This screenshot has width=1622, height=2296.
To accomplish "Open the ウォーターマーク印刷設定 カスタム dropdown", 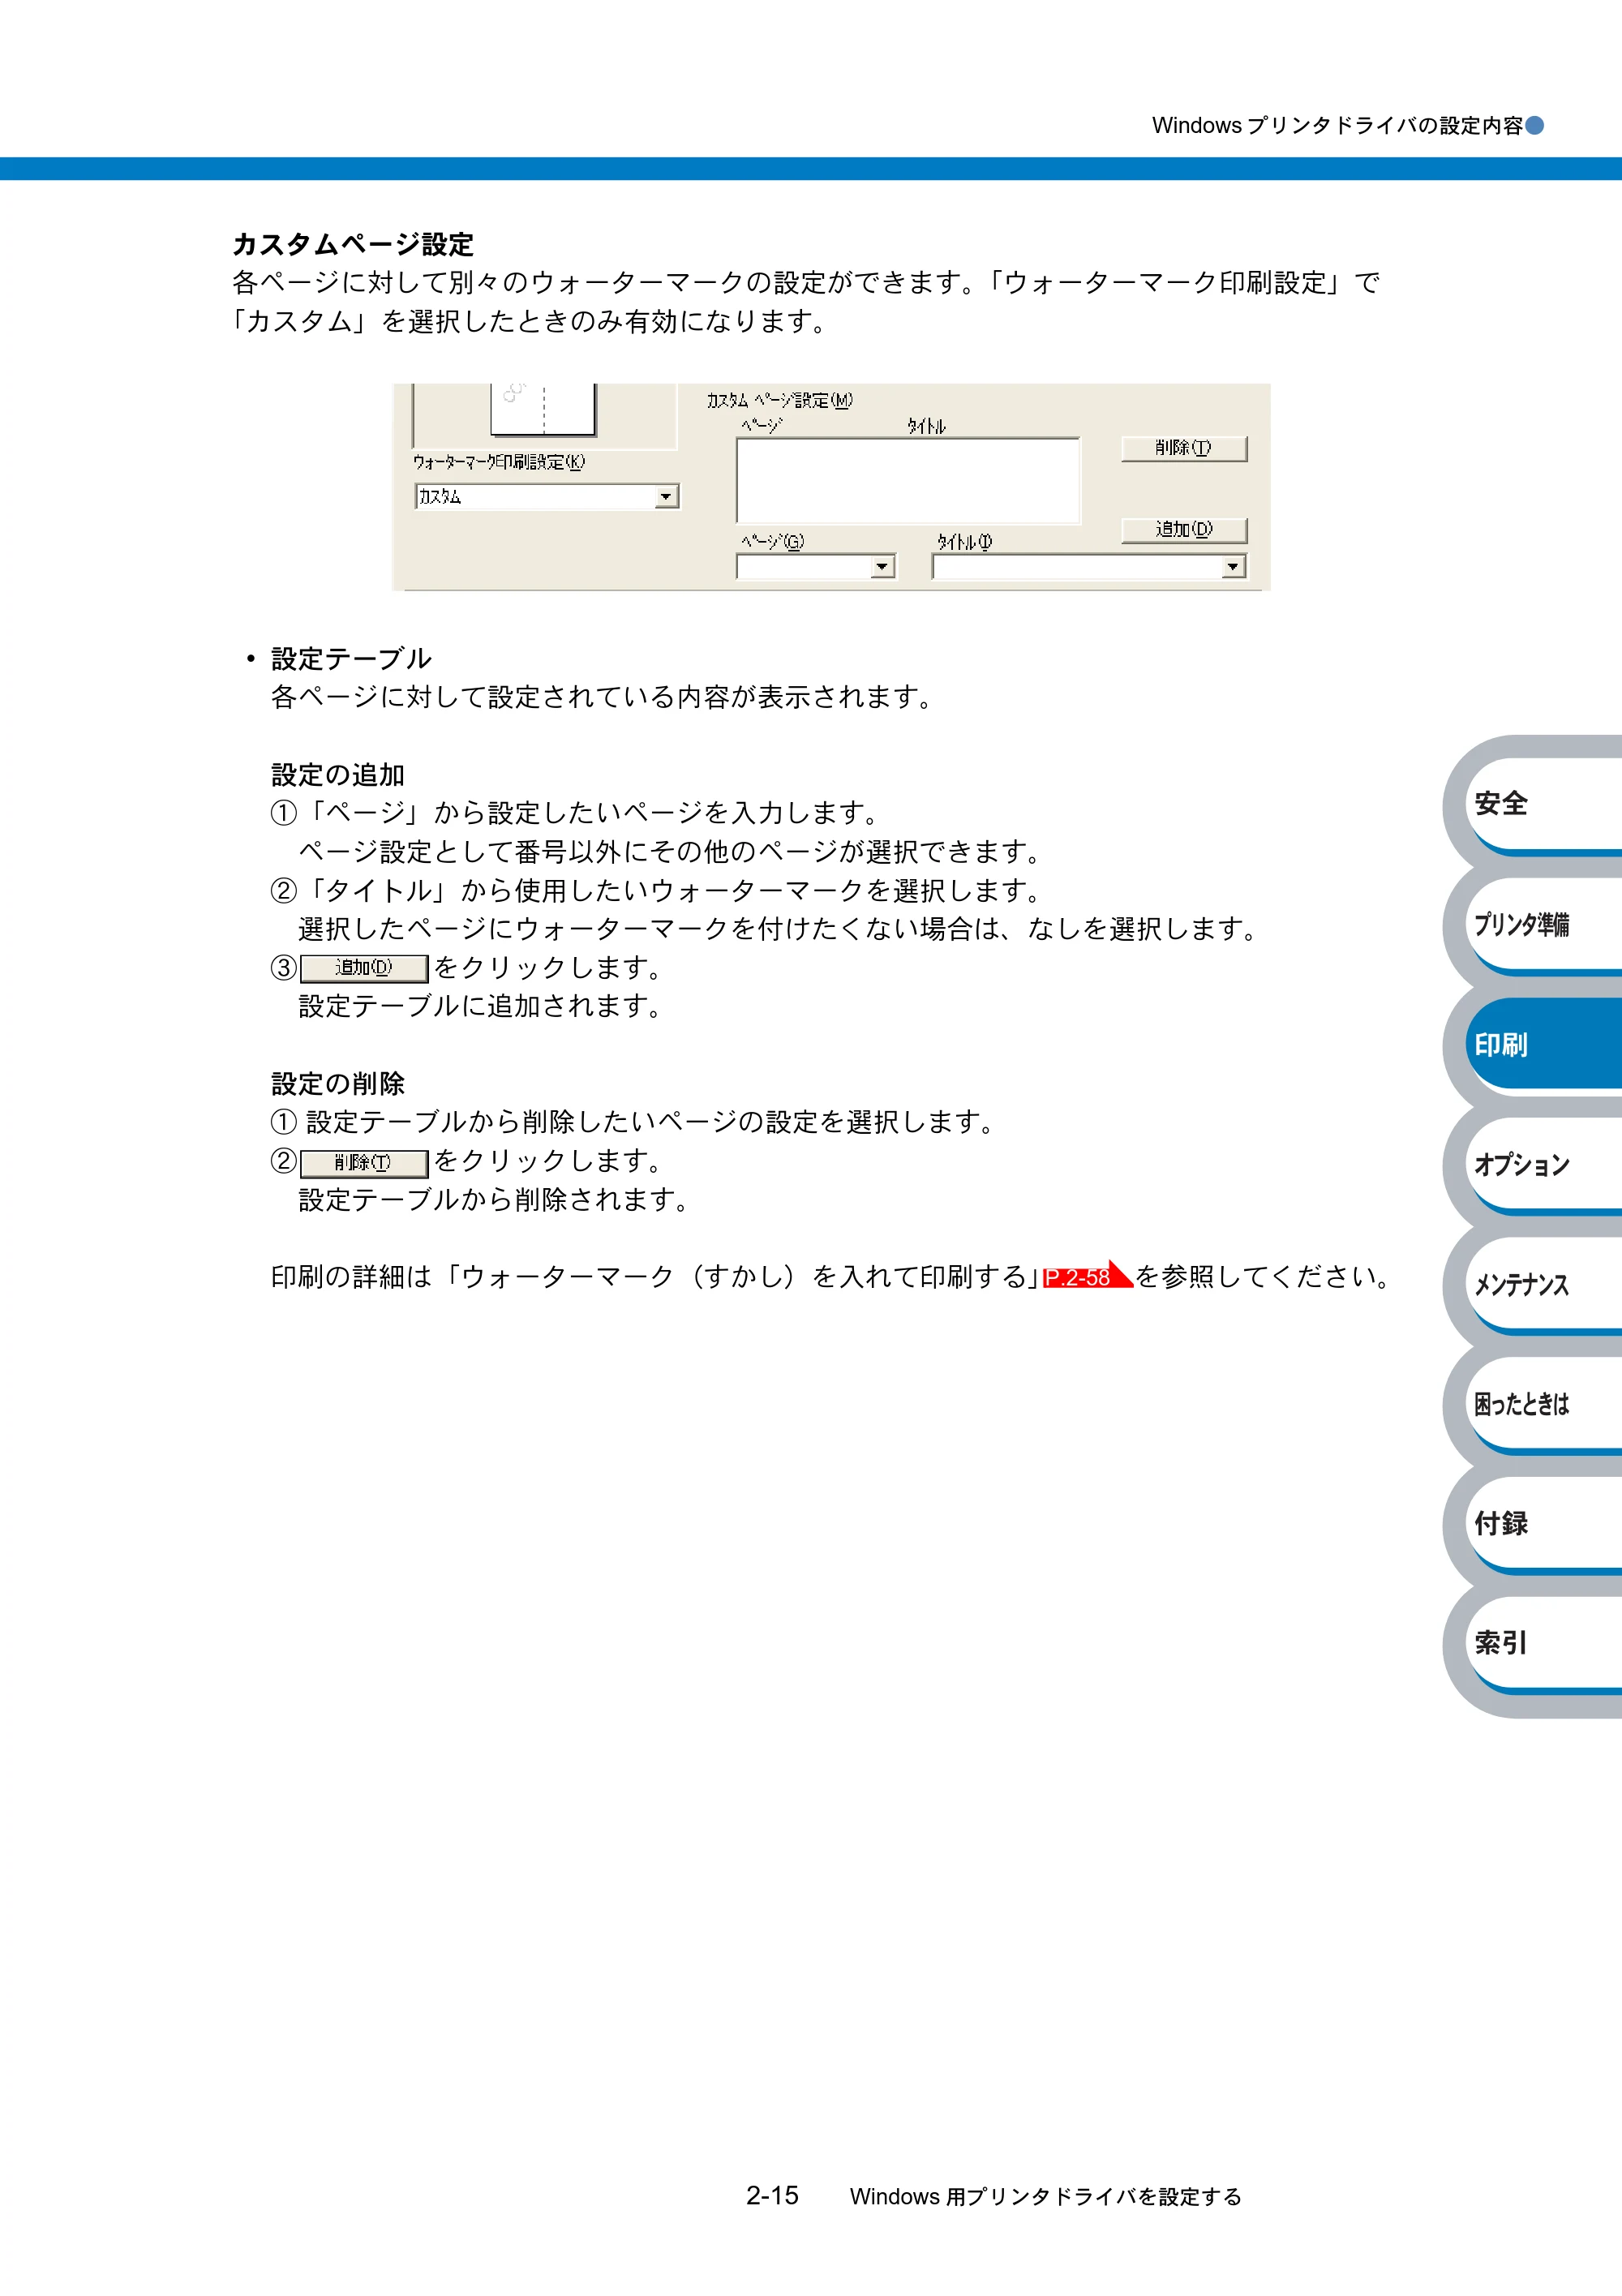I will [x=547, y=497].
